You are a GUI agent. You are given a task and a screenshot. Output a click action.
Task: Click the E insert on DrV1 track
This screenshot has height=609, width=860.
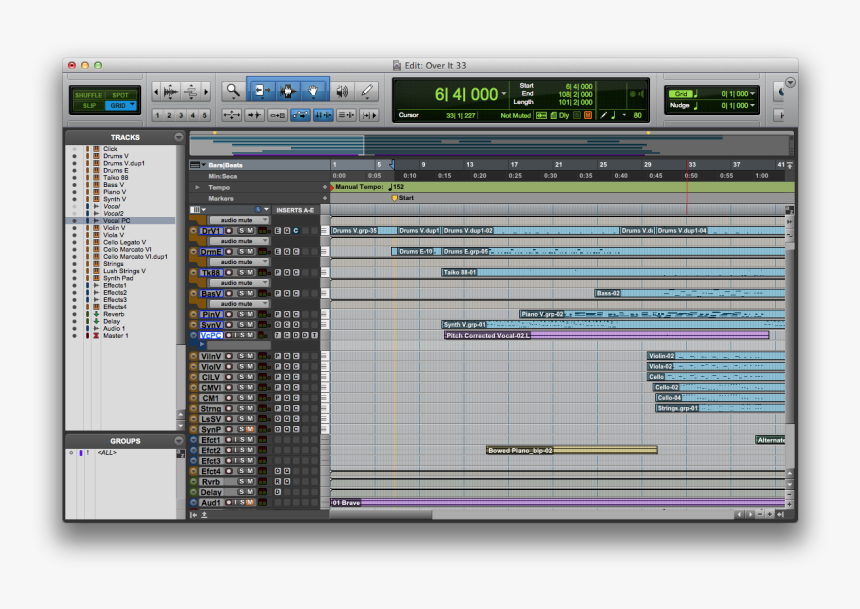[x=278, y=230]
